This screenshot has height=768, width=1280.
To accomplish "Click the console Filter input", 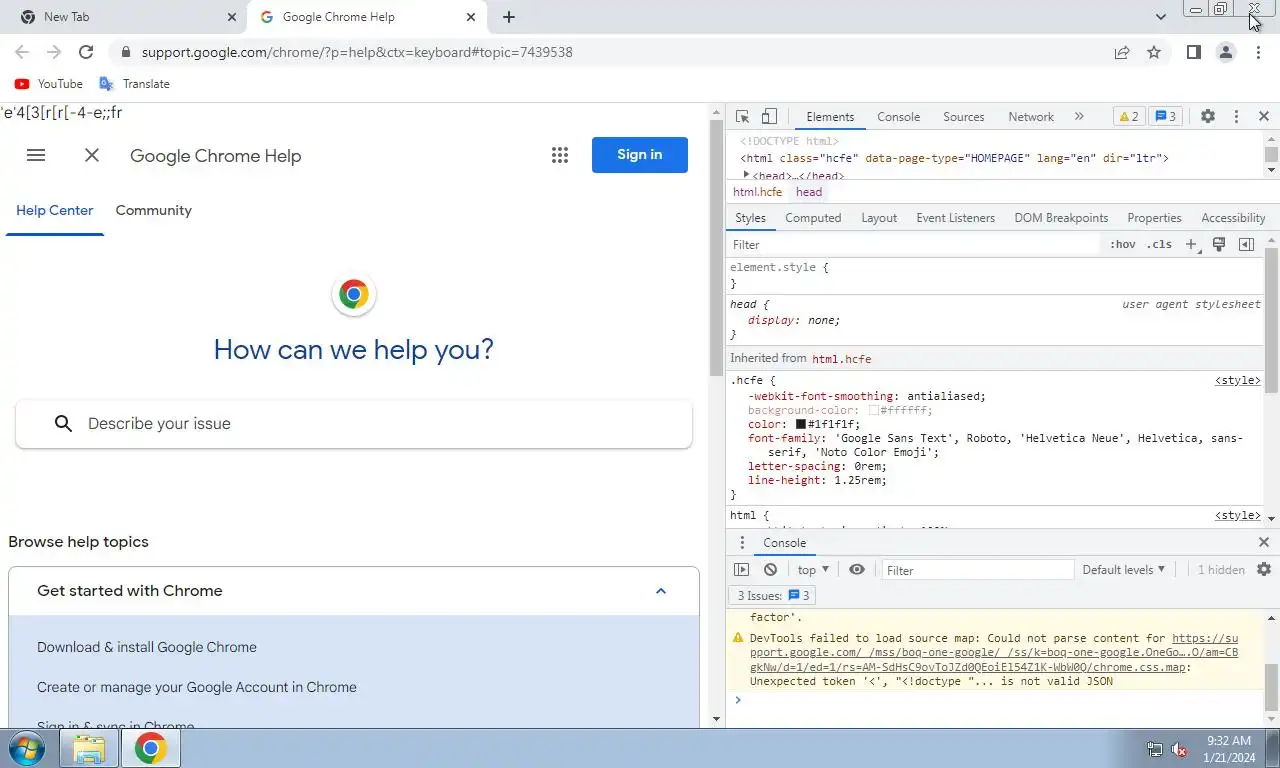I will pyautogui.click(x=977, y=570).
